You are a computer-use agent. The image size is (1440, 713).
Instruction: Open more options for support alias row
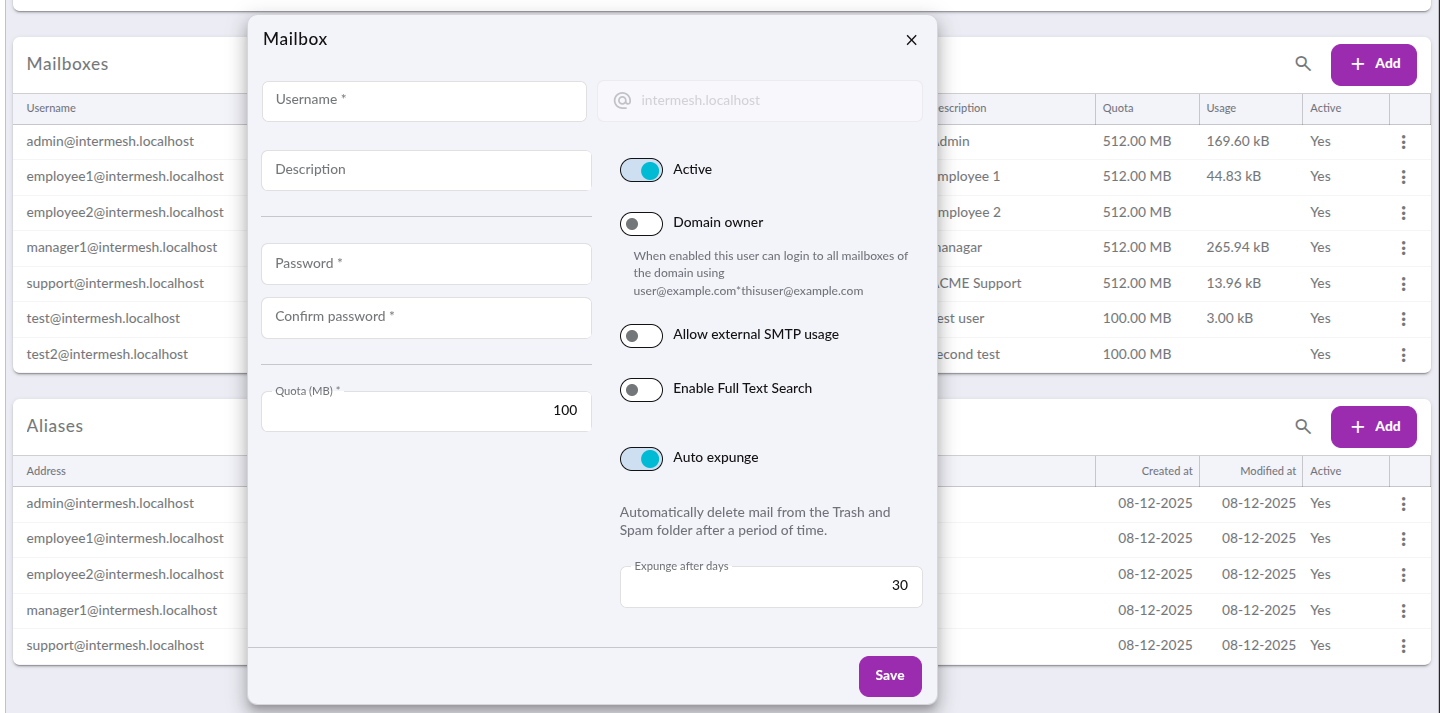[x=1403, y=646]
